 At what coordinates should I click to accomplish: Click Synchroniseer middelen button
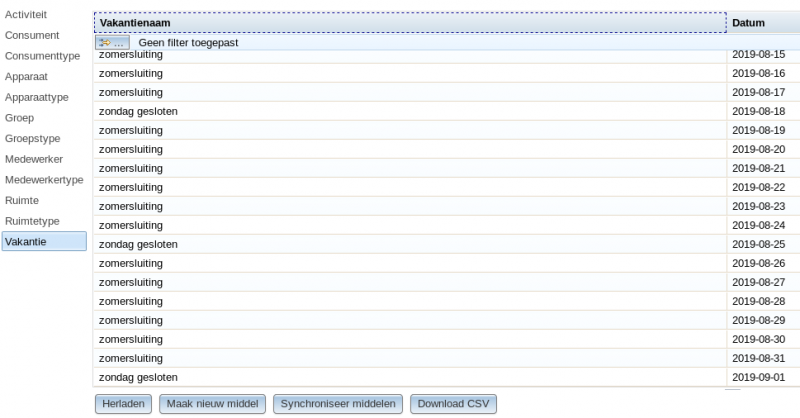(x=338, y=404)
